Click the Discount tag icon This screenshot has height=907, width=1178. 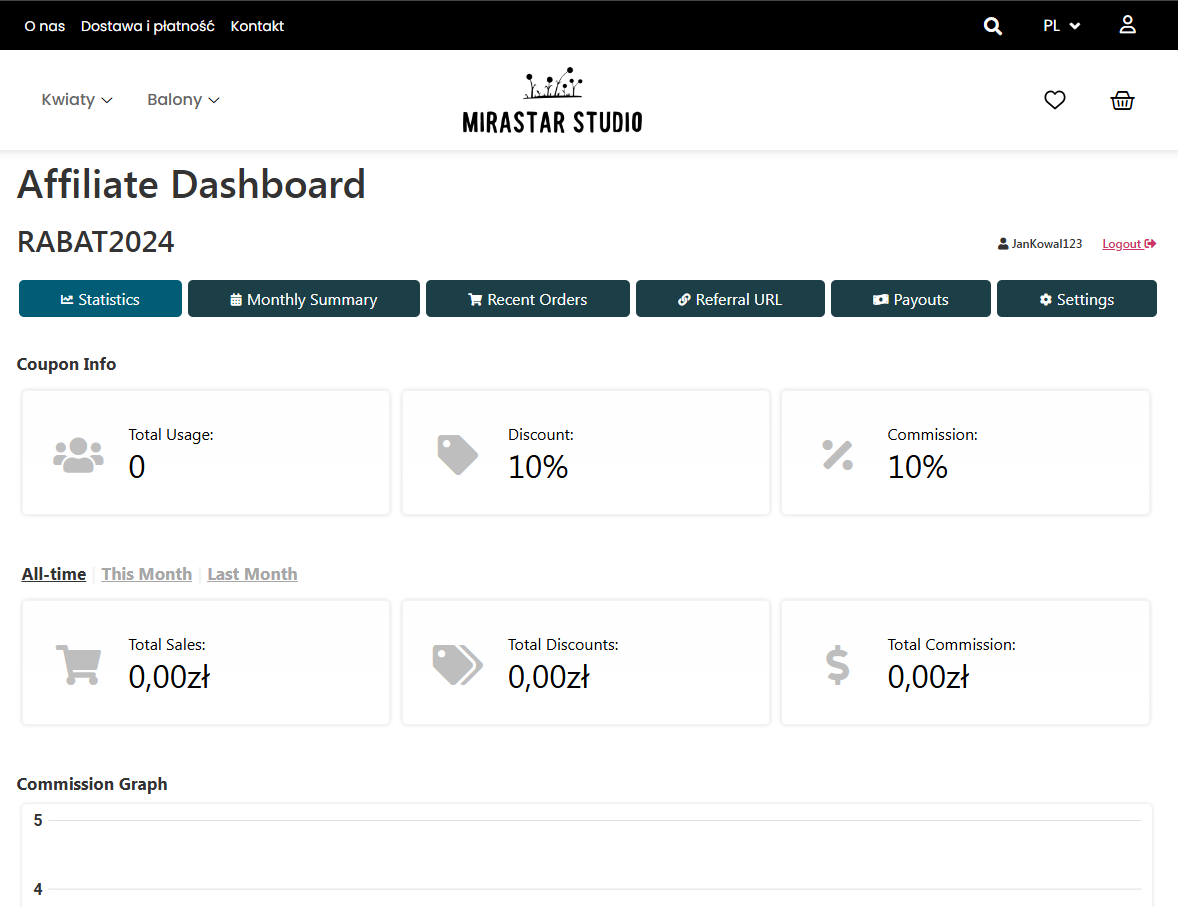point(458,455)
